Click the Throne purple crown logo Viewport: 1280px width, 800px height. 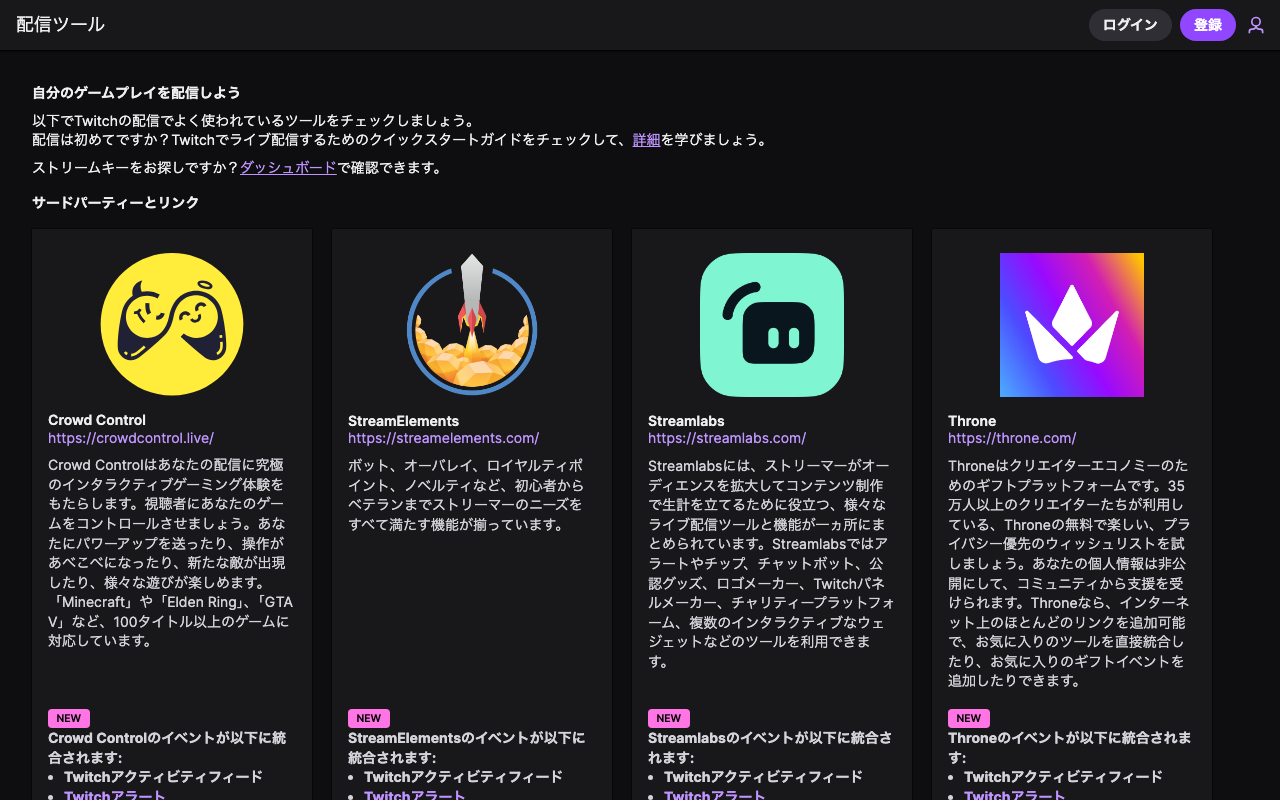click(1072, 324)
